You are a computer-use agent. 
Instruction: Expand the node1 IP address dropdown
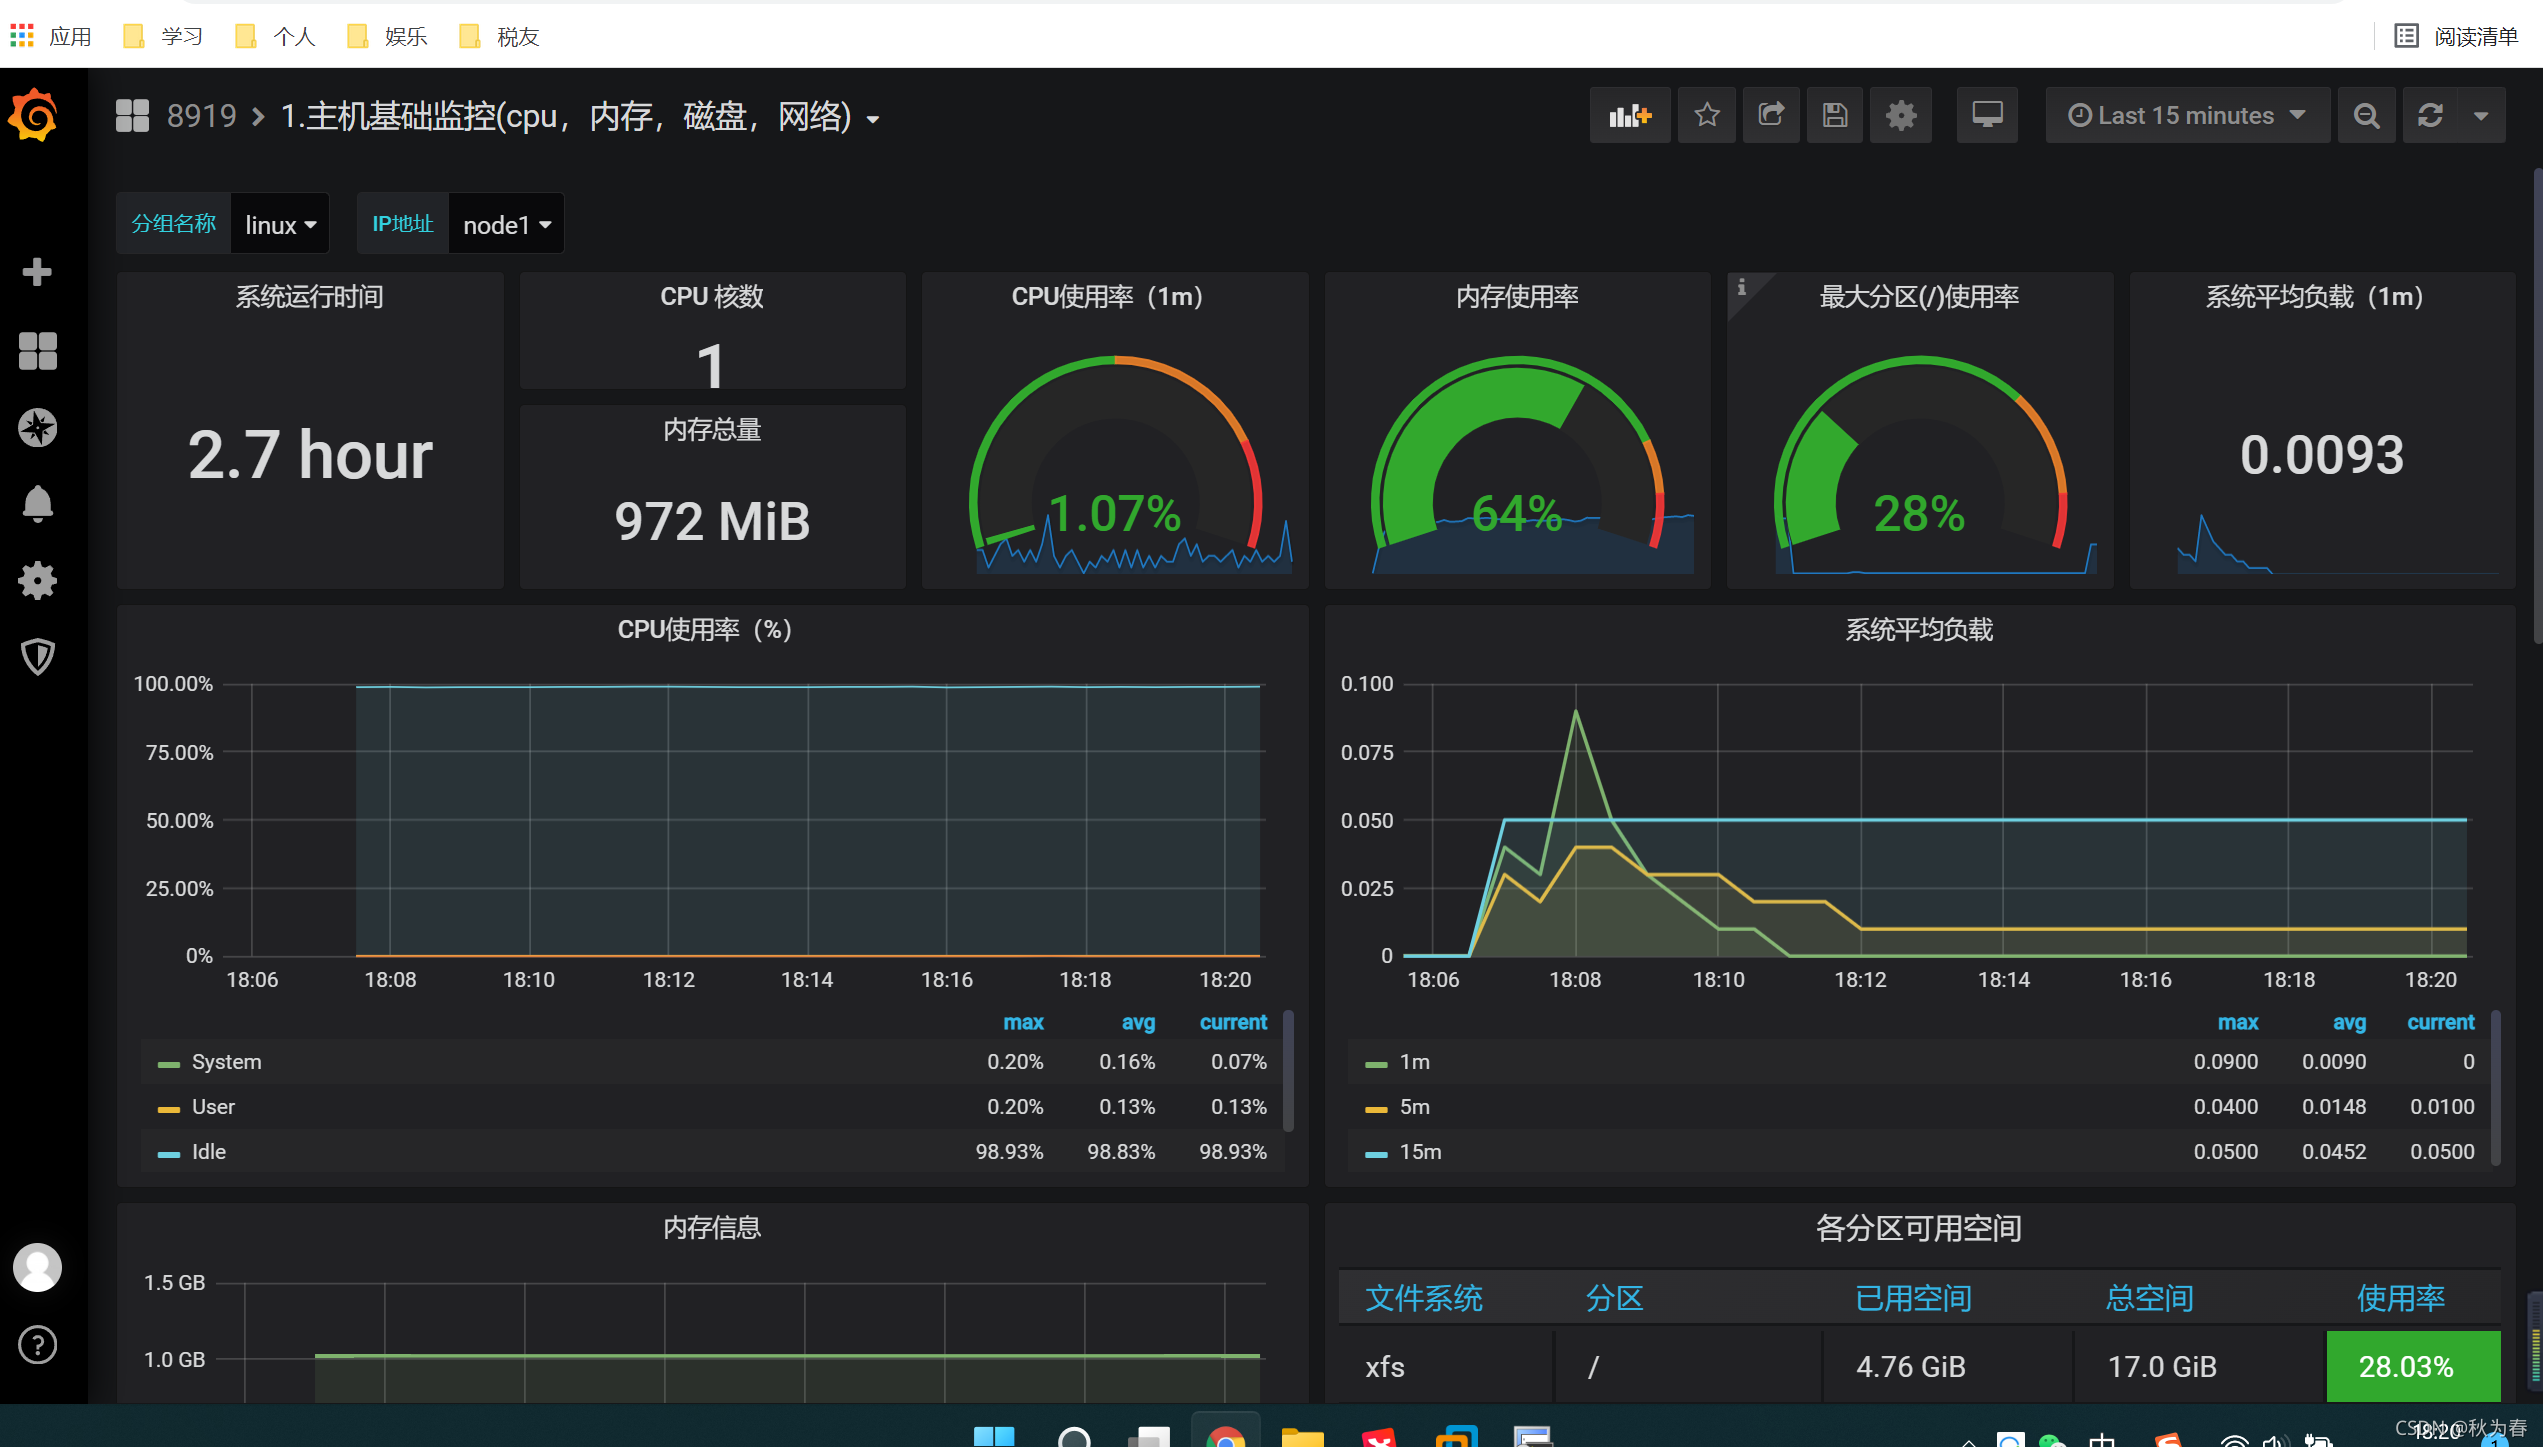506,225
